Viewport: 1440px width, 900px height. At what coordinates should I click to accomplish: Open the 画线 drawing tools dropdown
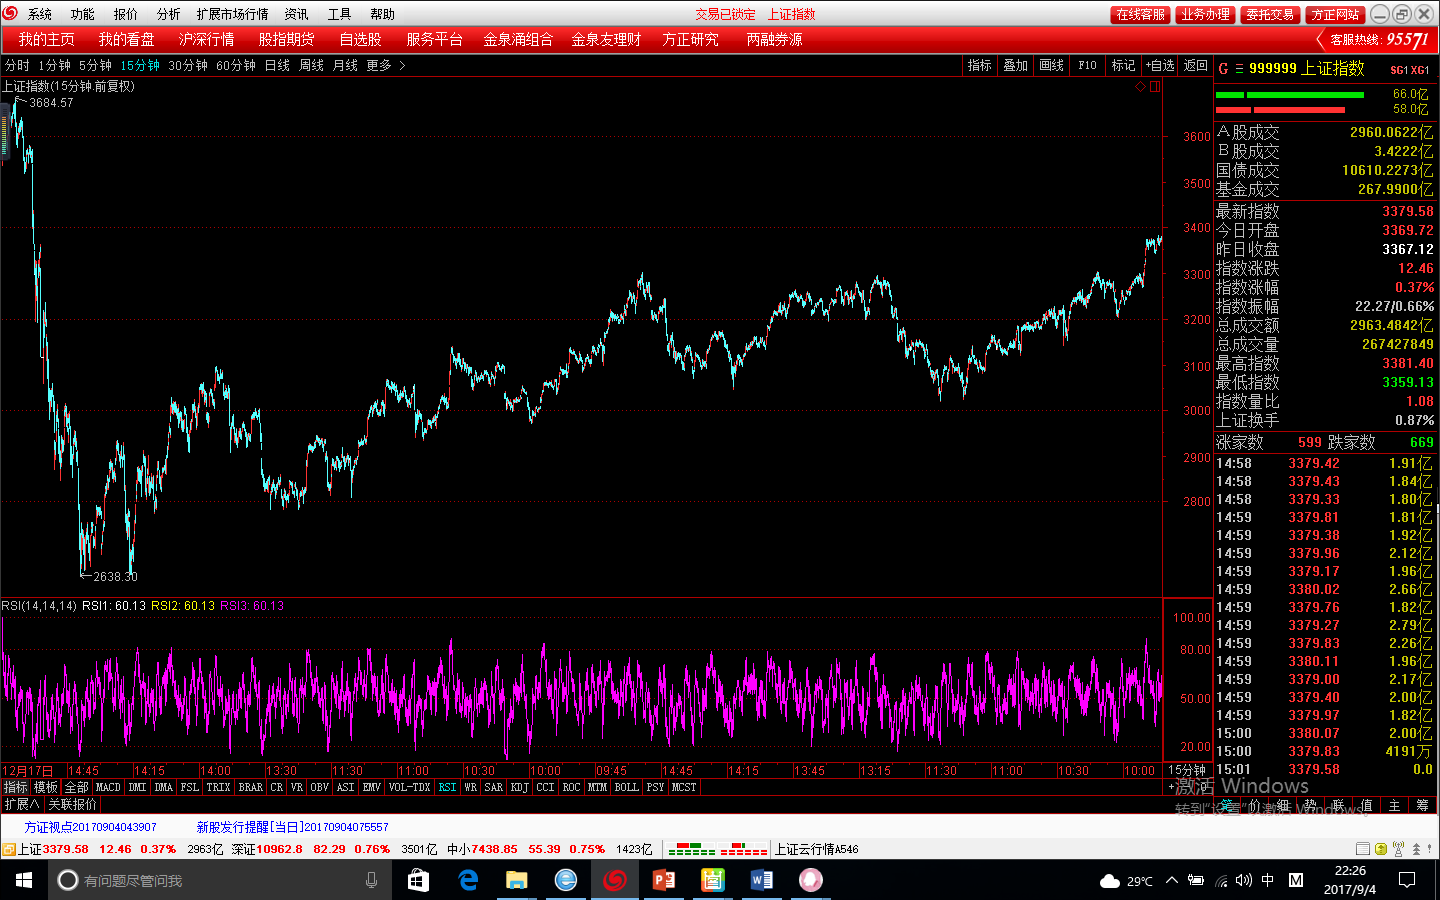pos(1051,65)
